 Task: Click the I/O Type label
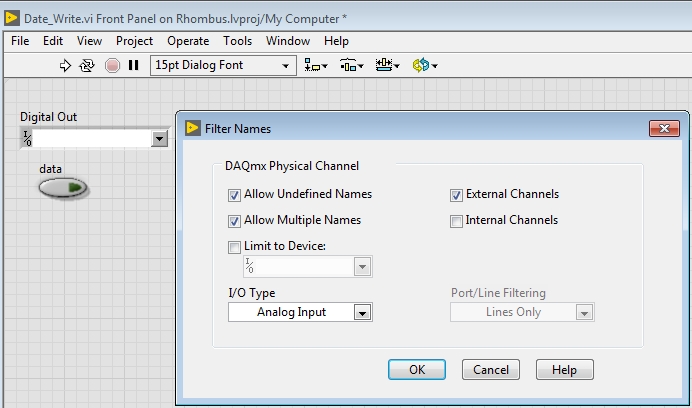[252, 293]
